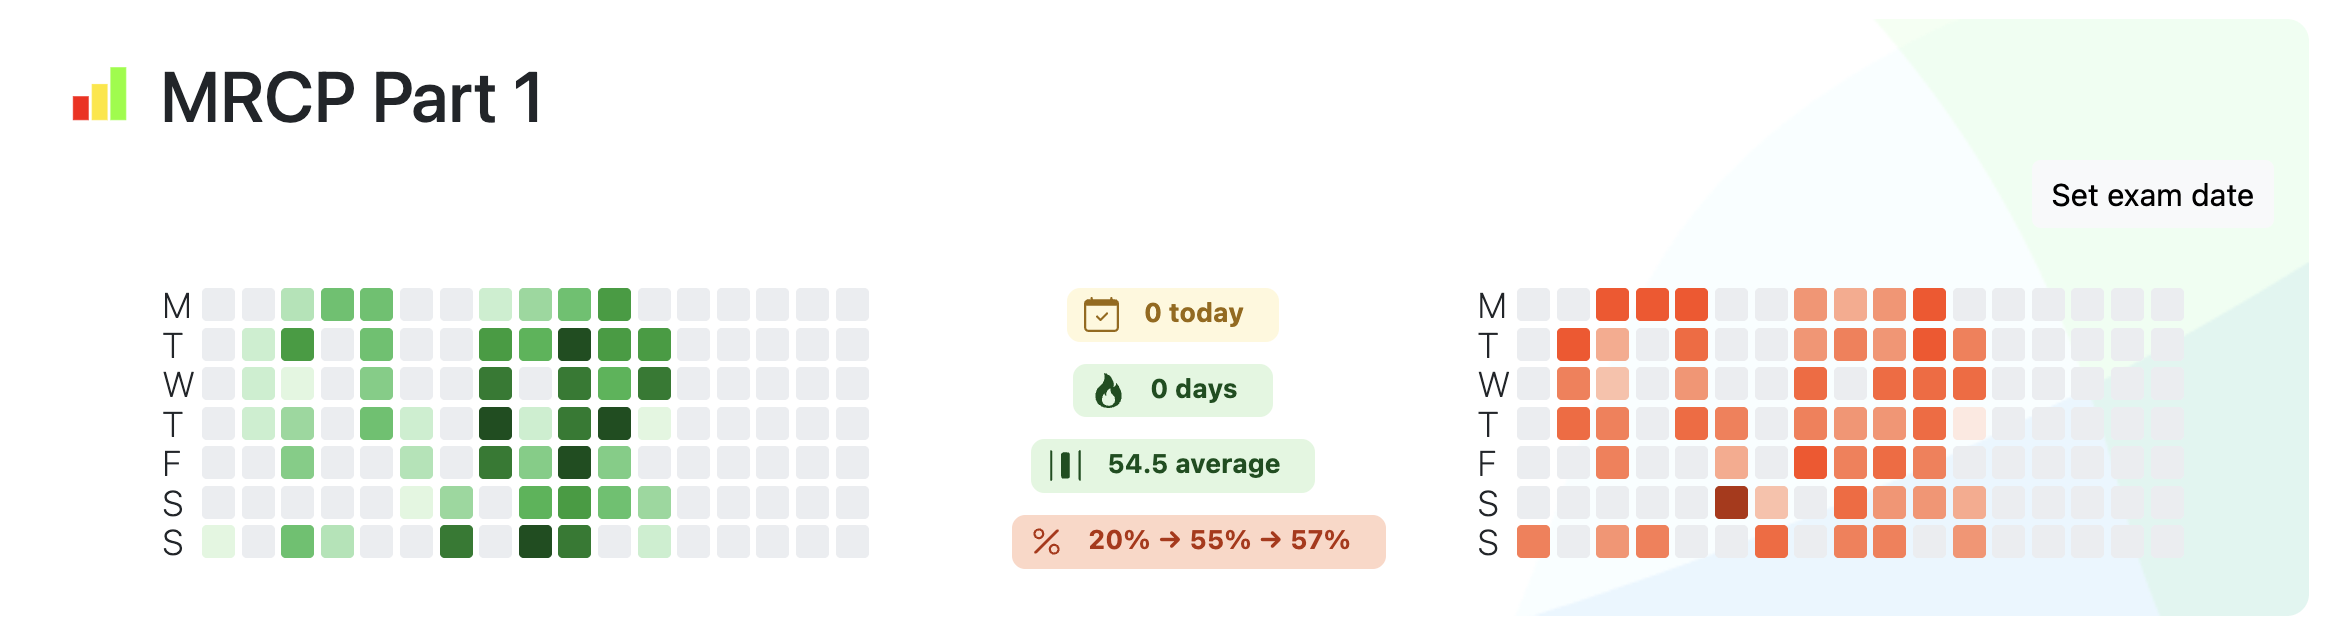Screen dimensions: 2352x639
Task: Click the "54.5 average" text
Action: (x=1193, y=464)
